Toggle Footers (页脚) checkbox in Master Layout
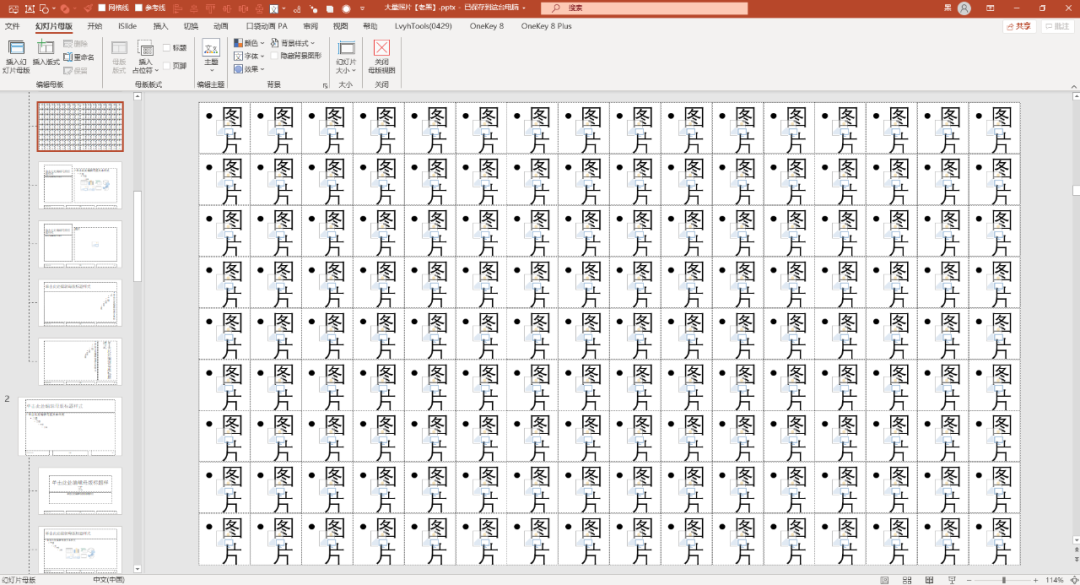Image resolution: width=1080 pixels, height=585 pixels. [167, 66]
